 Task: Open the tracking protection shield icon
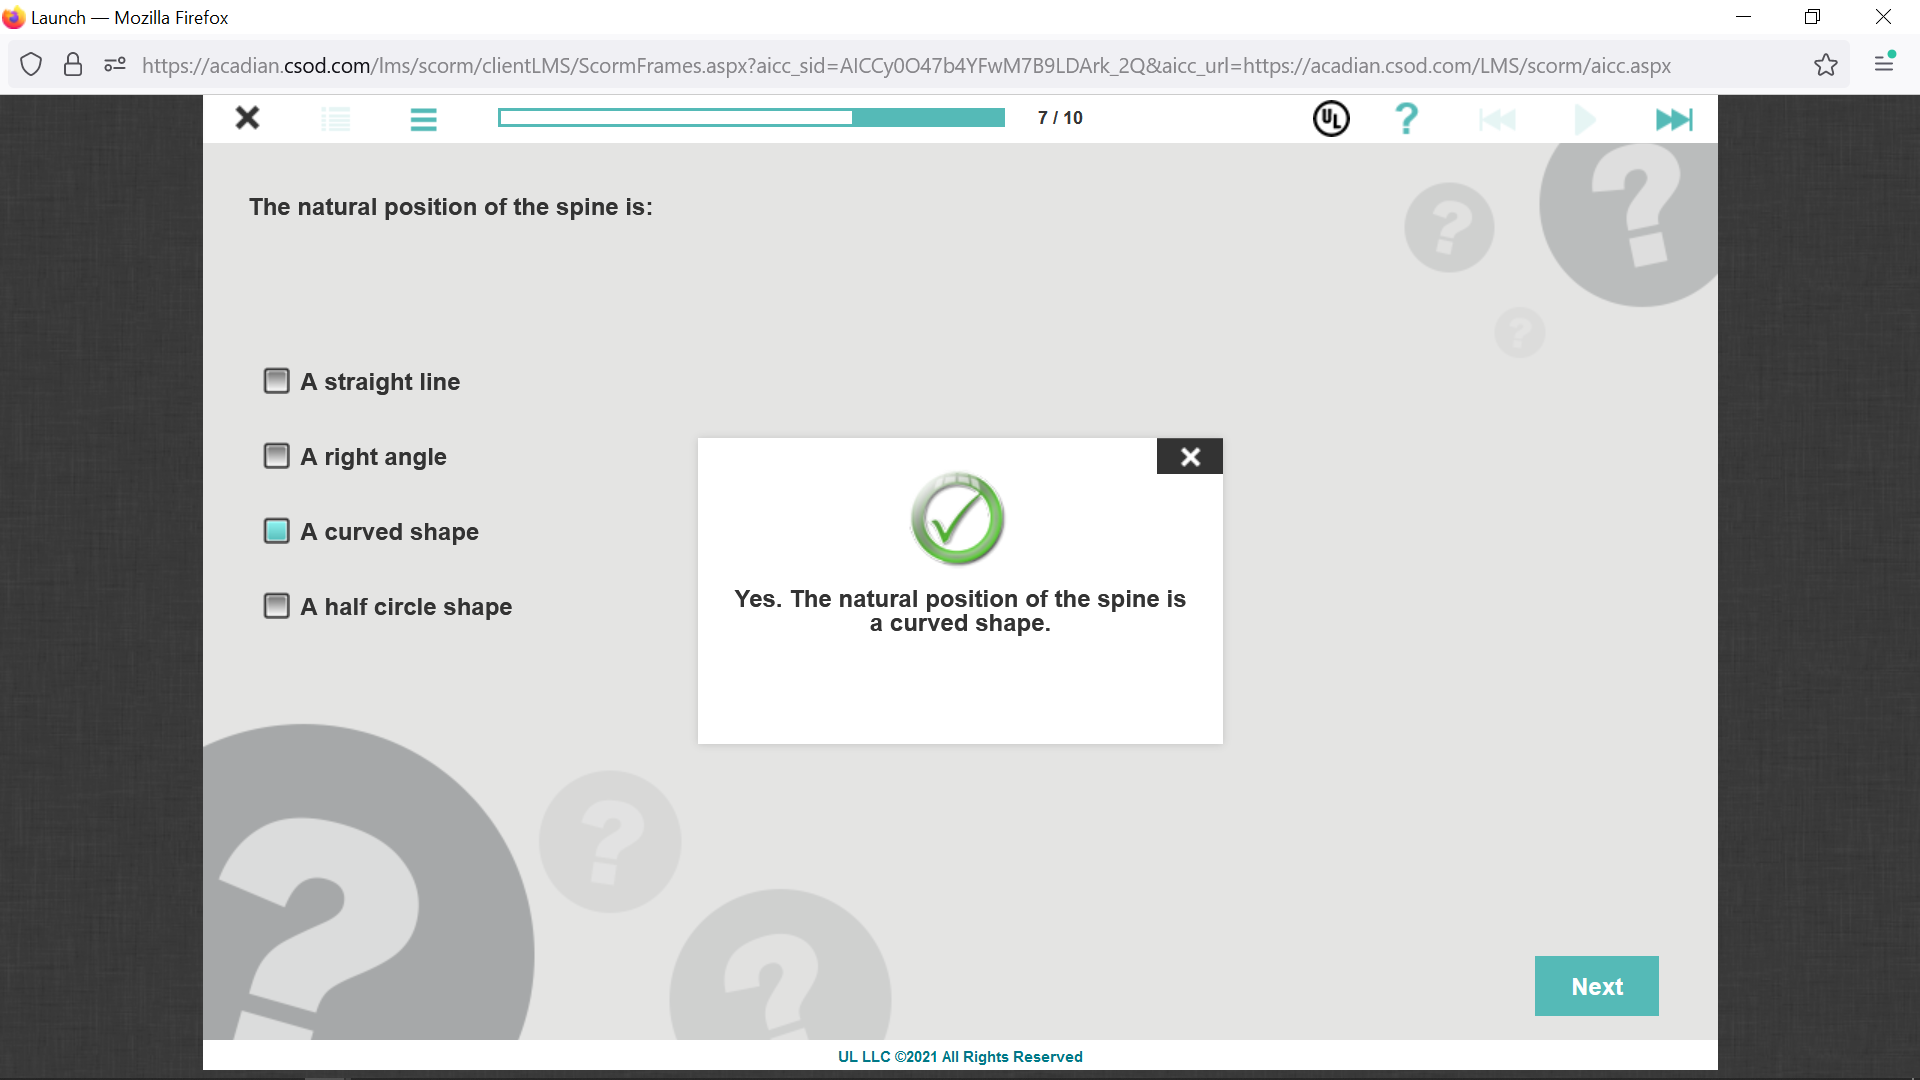pyautogui.click(x=31, y=66)
